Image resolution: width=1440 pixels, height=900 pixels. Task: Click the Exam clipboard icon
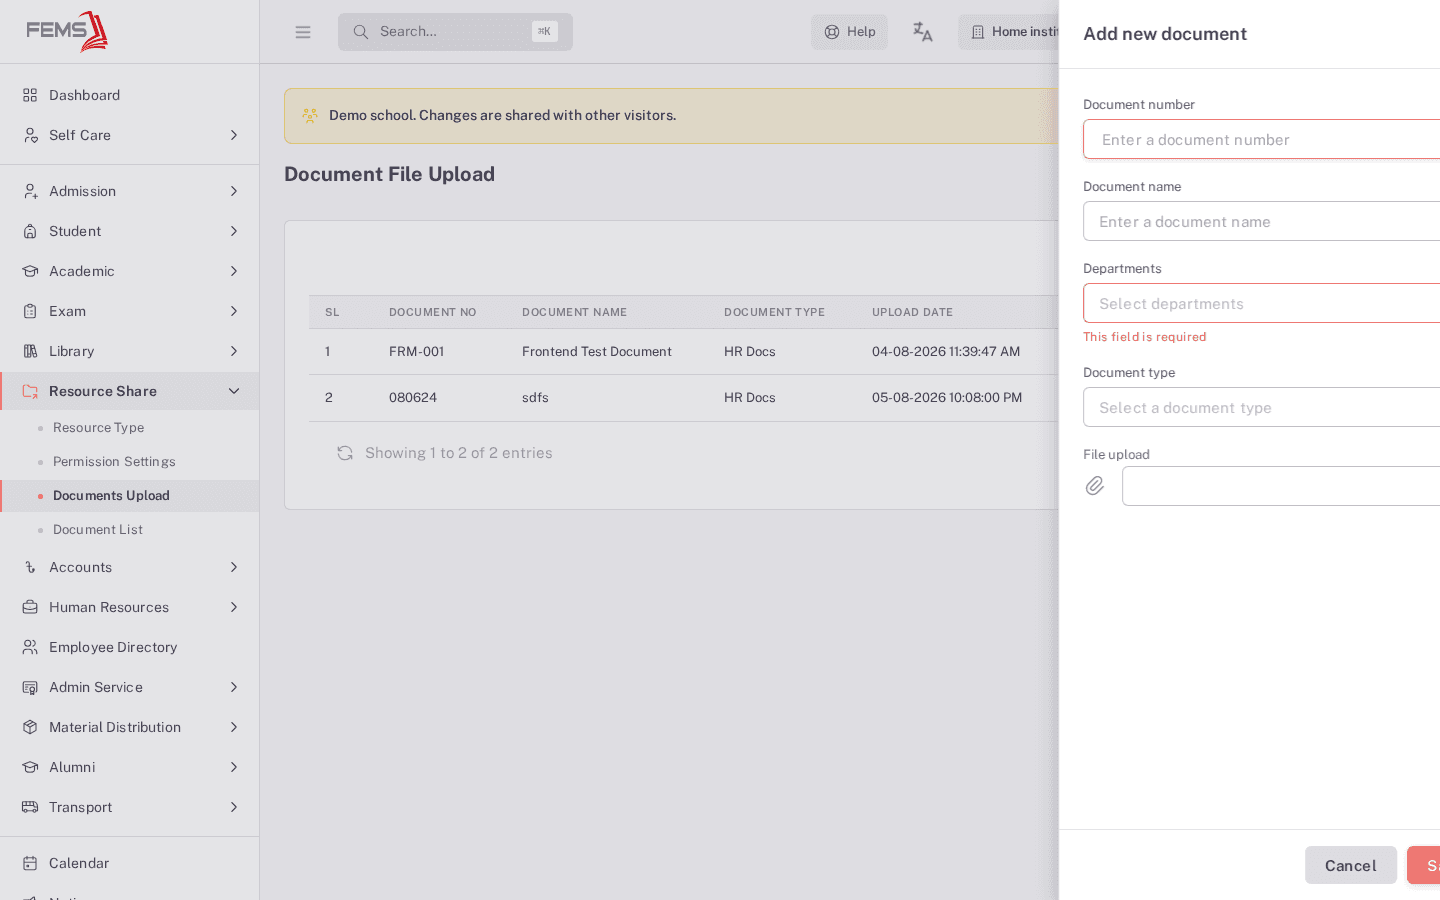30,311
